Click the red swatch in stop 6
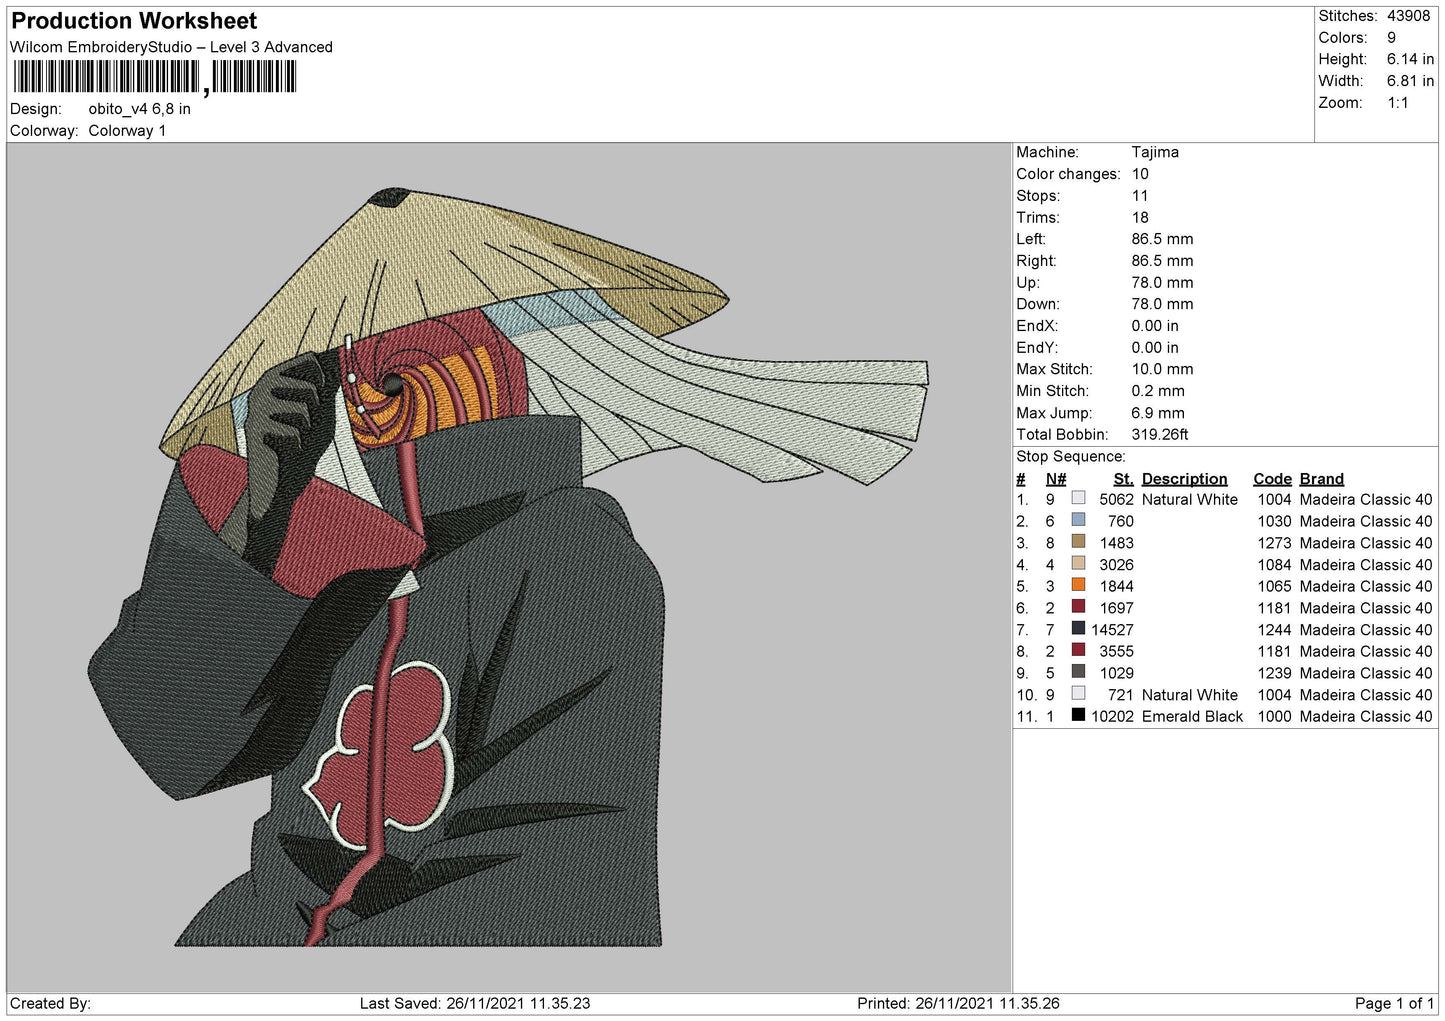 click(x=1078, y=607)
